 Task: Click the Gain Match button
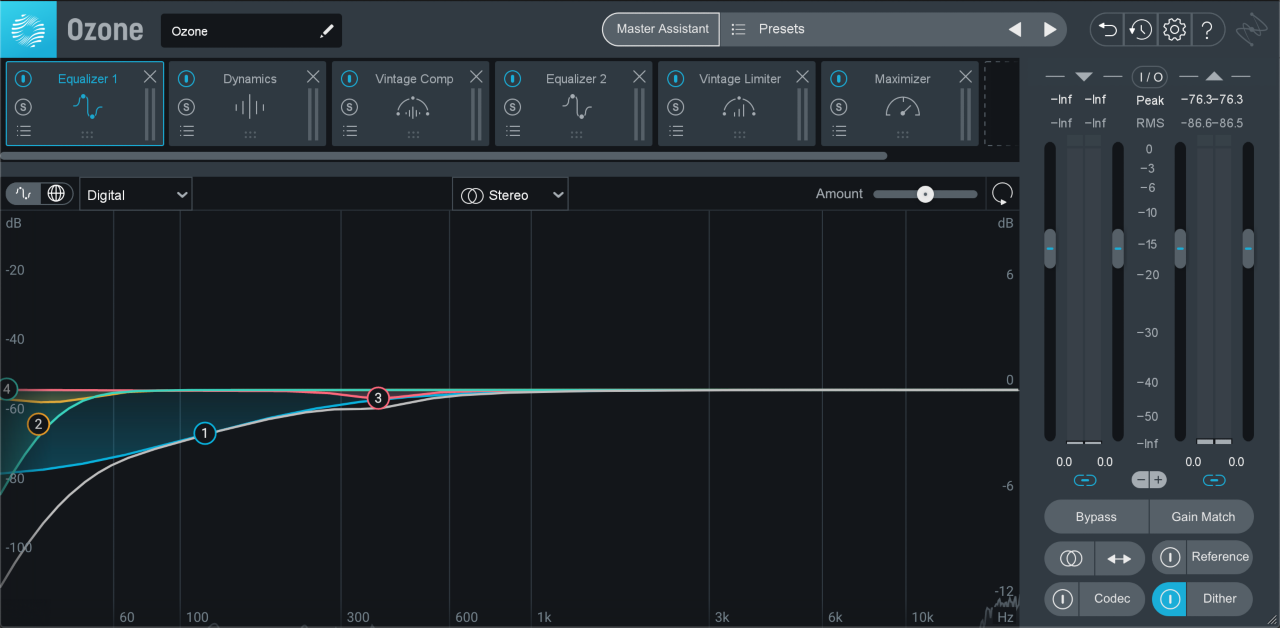(x=1203, y=517)
